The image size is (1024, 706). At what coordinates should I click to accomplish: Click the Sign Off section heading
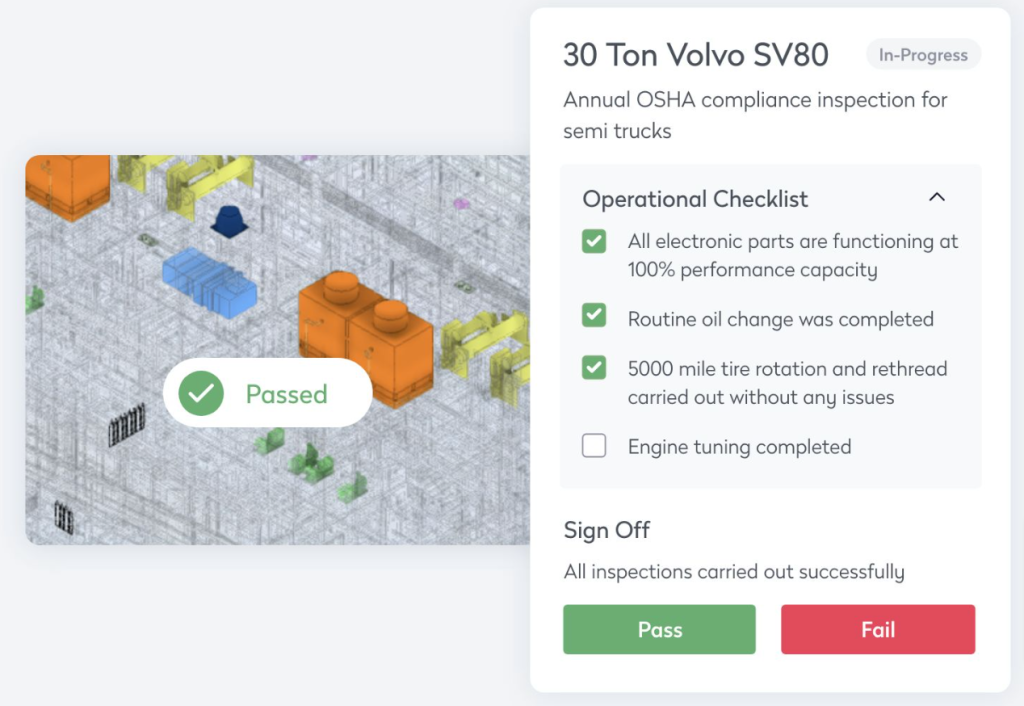point(607,529)
